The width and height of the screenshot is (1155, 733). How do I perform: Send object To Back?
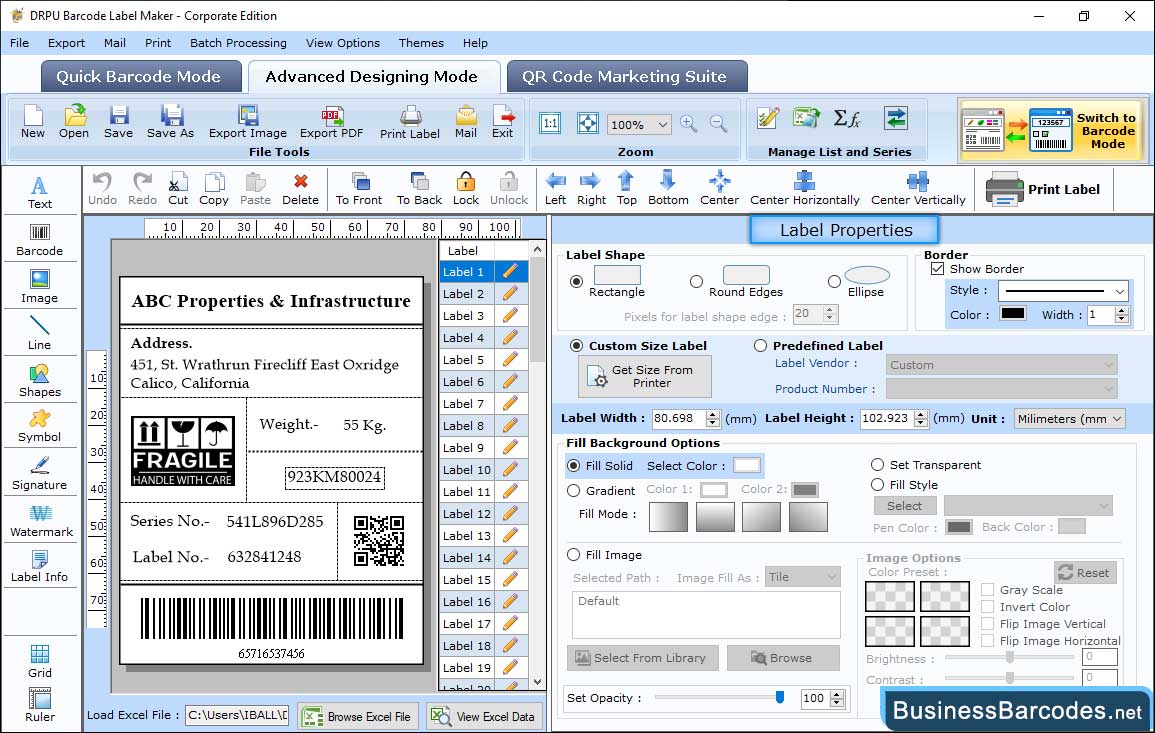point(419,189)
